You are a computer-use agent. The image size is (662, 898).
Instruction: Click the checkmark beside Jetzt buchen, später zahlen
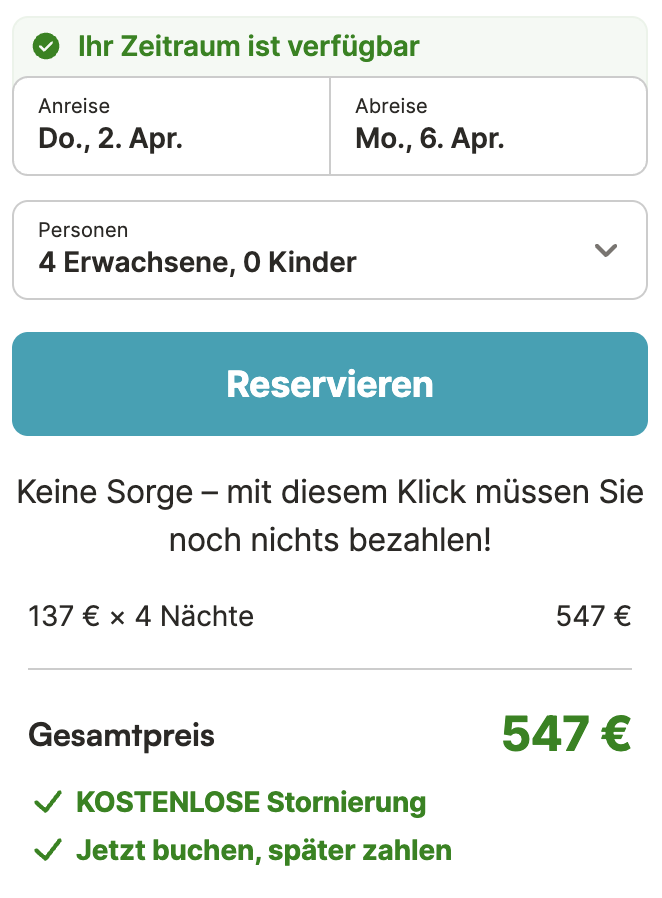click(47, 850)
